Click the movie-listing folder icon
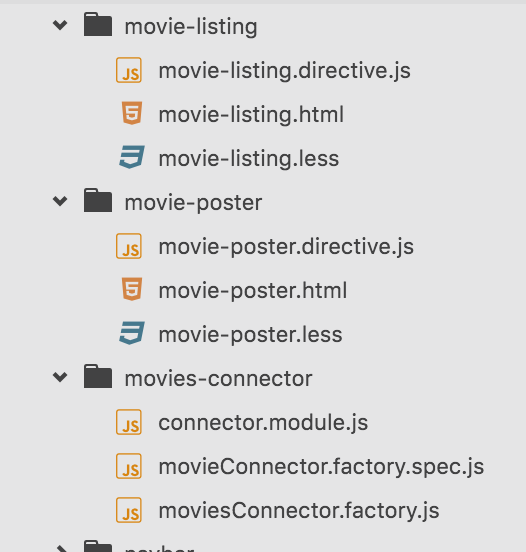Viewport: 526px width, 552px height. [98, 24]
